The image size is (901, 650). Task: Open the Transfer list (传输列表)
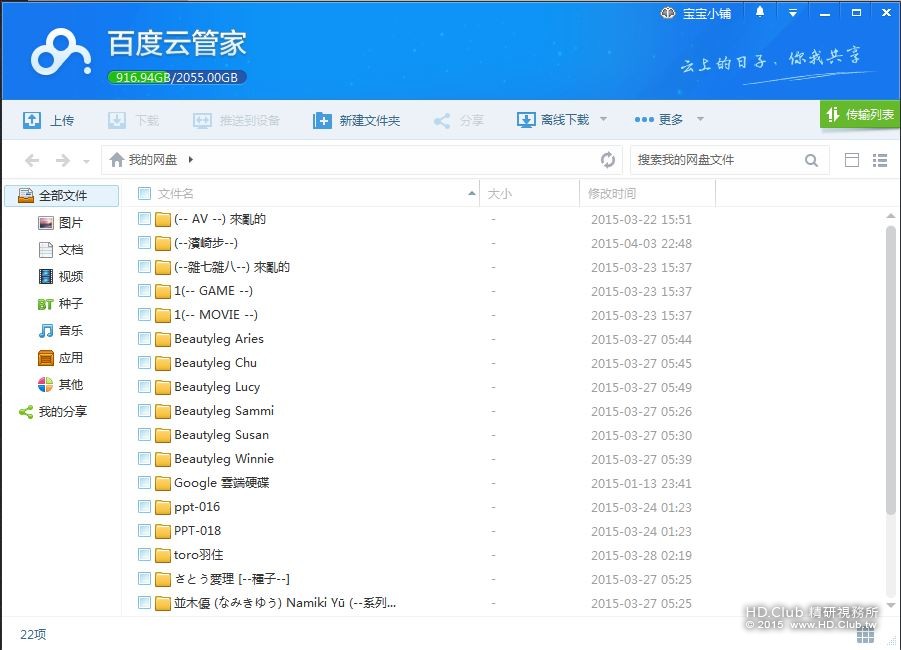click(x=860, y=115)
